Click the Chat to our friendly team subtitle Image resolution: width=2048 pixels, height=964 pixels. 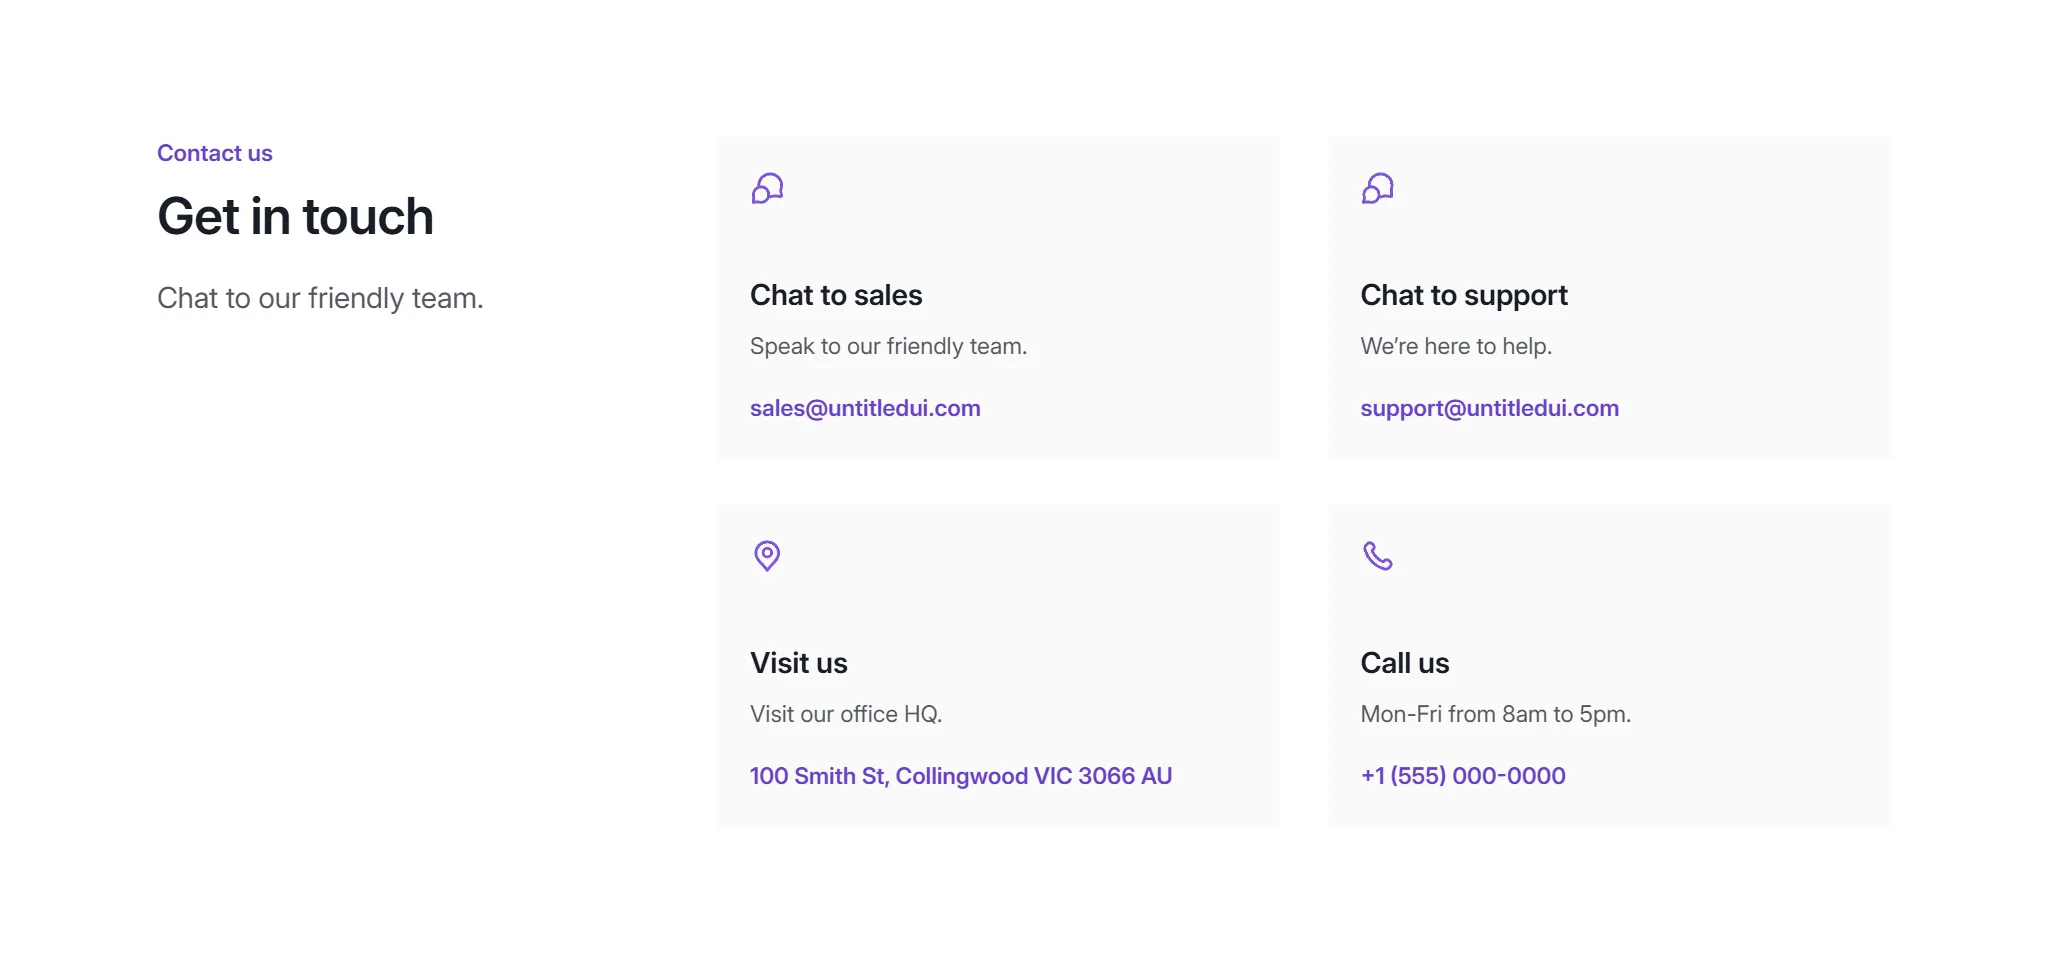pos(320,298)
